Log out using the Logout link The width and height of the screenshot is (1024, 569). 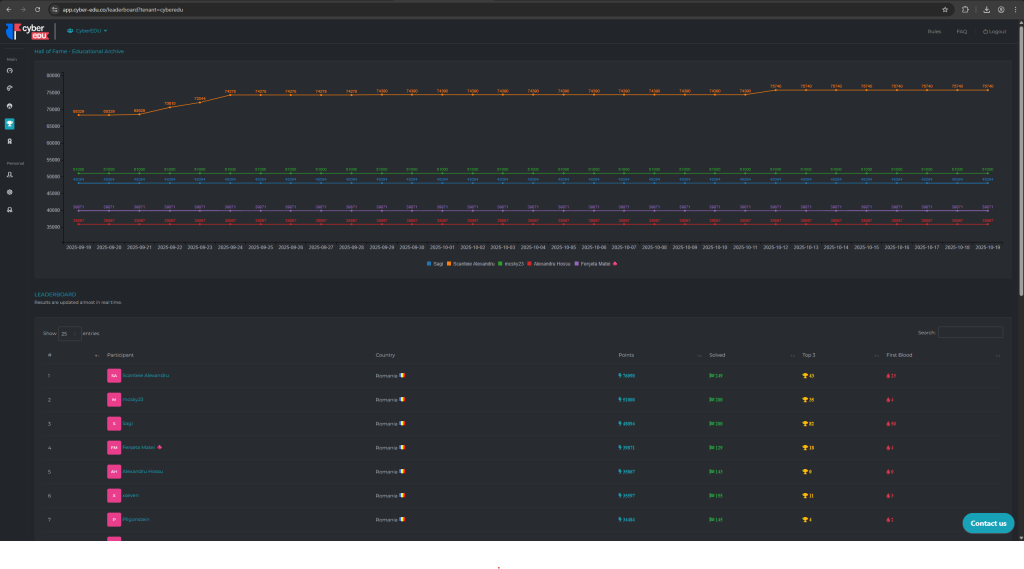tap(994, 32)
